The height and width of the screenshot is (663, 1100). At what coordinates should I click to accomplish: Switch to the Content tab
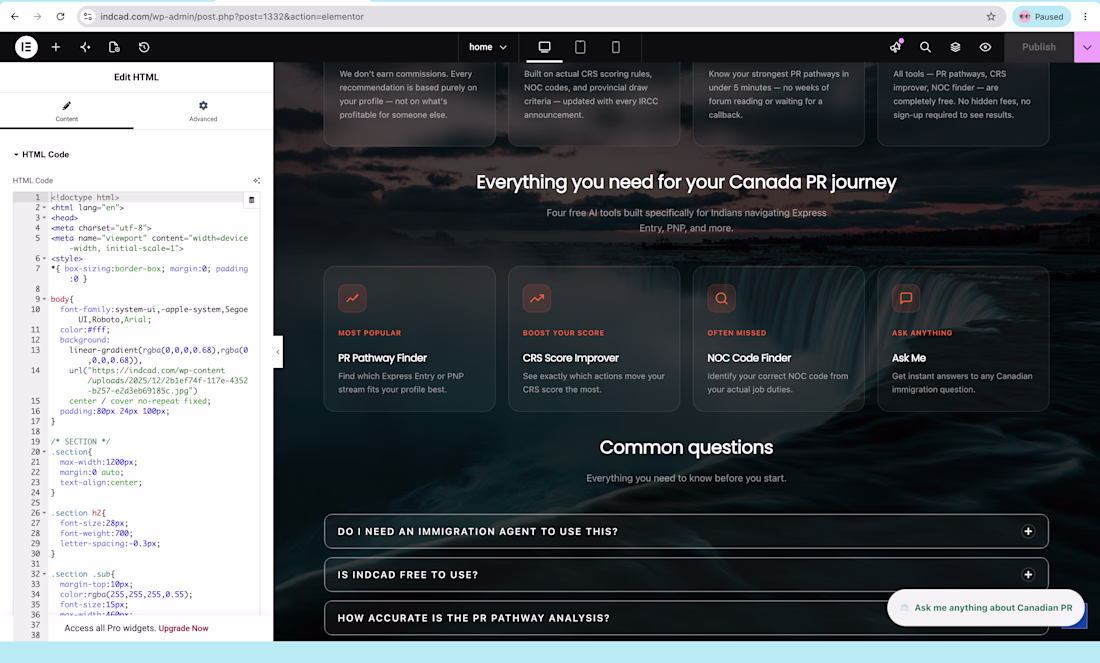67,110
